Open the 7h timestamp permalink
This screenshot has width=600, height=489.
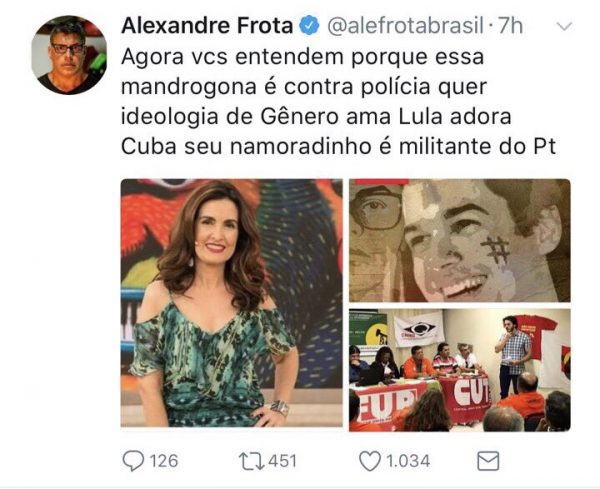point(510,26)
